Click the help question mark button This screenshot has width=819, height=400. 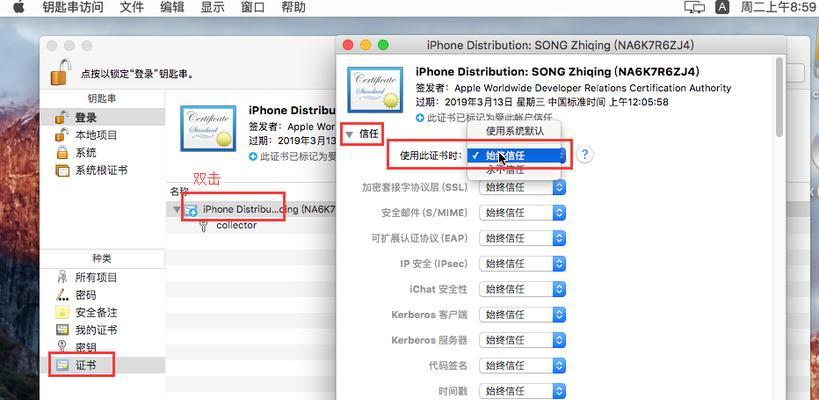tap(585, 154)
